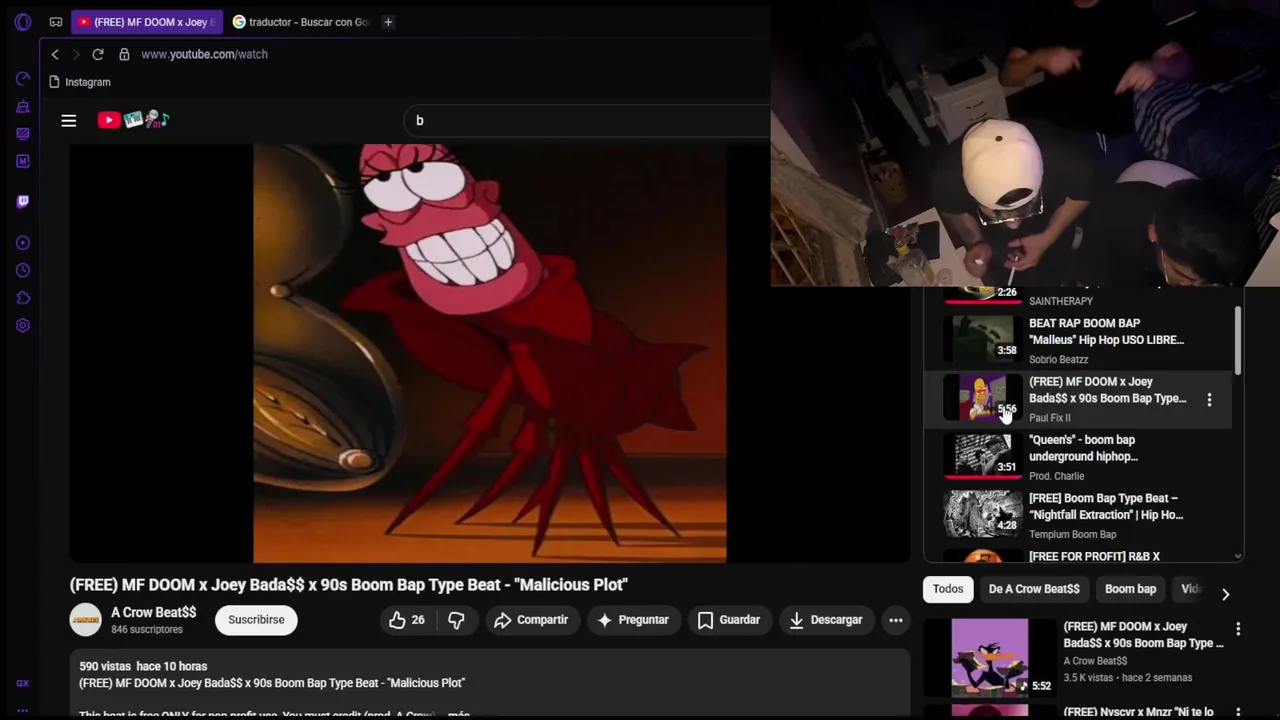The width and height of the screenshot is (1280, 720).
Task: Open A Crow Beat$$ channel avatar
Action: (x=86, y=620)
